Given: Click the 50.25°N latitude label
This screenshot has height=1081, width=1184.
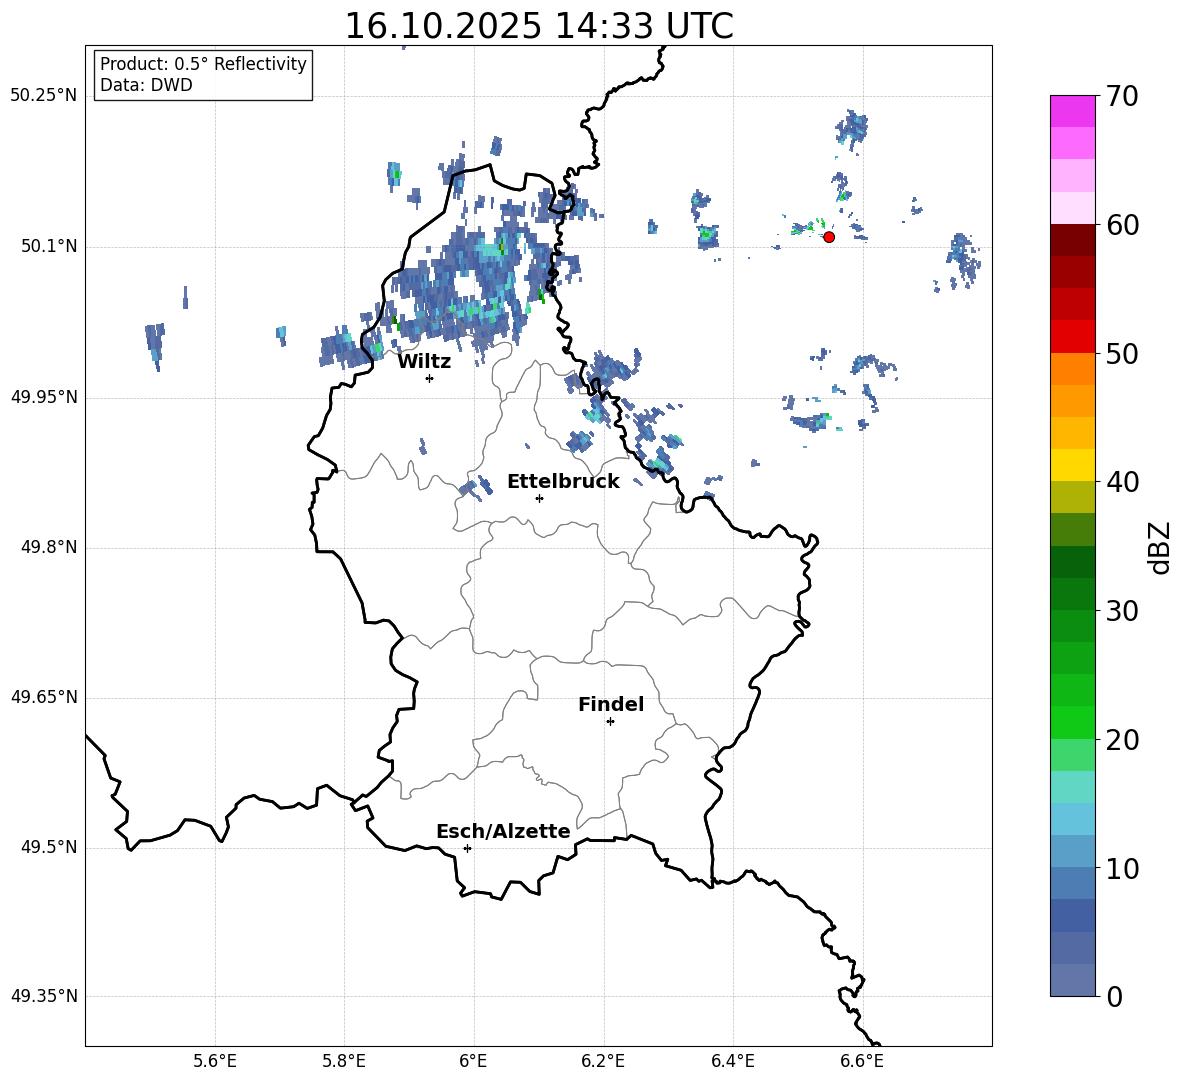Looking at the screenshot, I should [44, 96].
